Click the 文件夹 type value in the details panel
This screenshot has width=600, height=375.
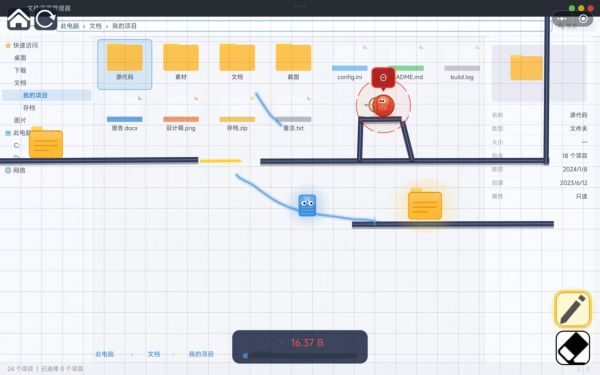(x=579, y=129)
